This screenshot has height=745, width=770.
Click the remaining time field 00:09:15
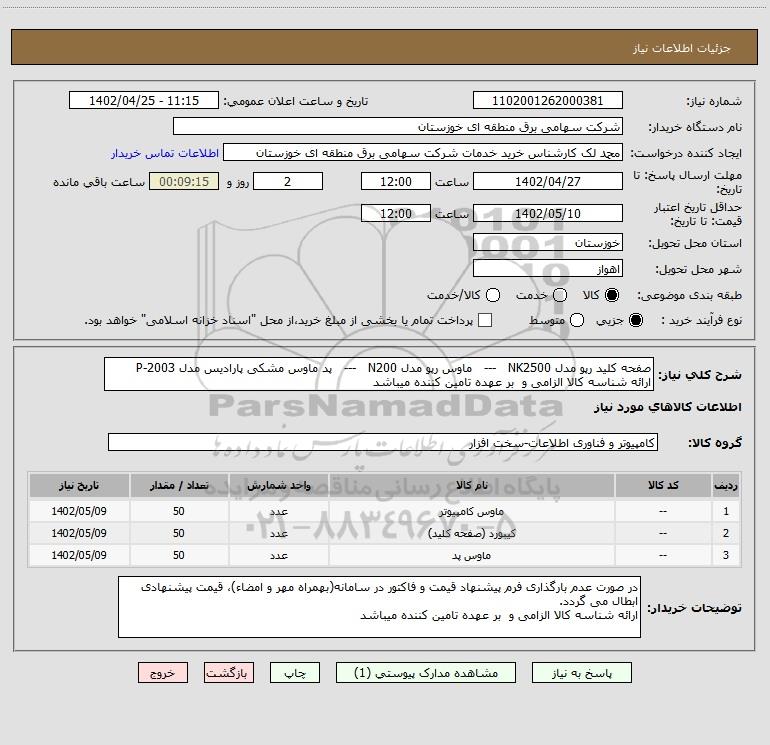(184, 181)
